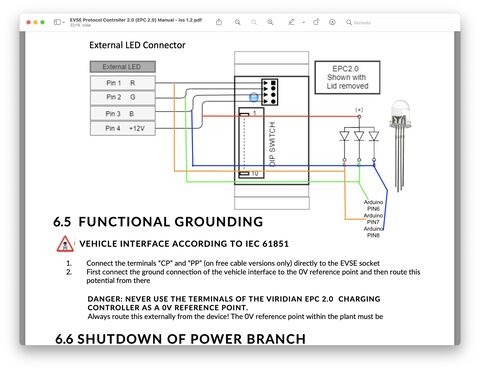The image size is (480, 371).
Task: Click the blue circle marker on the diagram
Action: [254, 97]
